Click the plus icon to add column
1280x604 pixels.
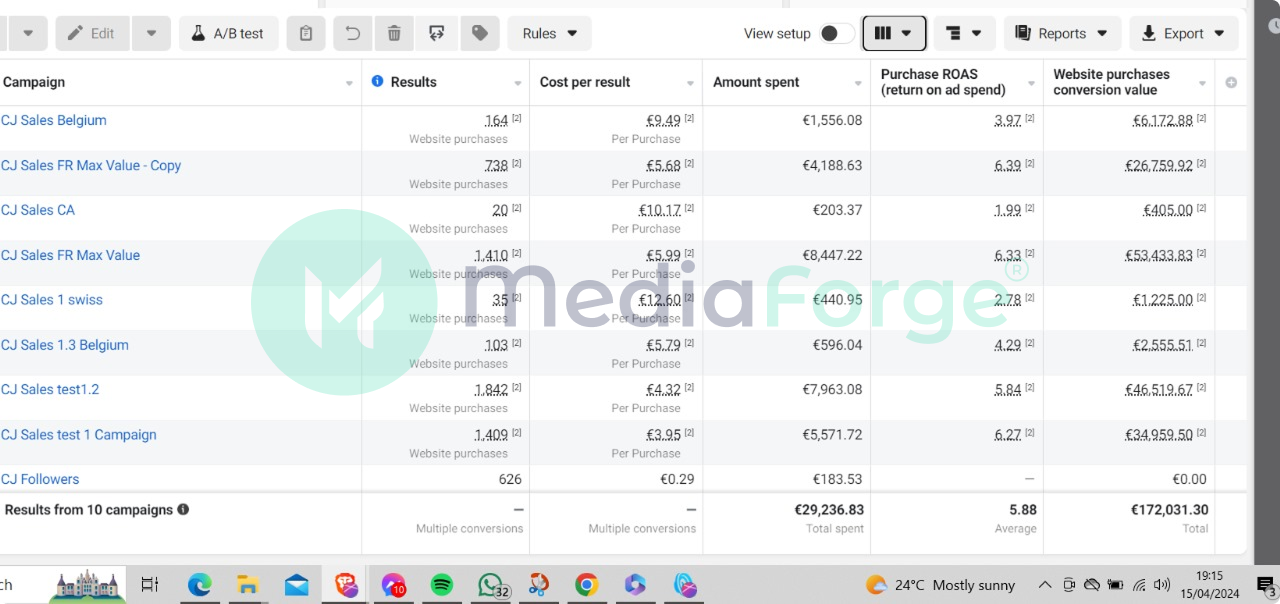tap(1231, 82)
